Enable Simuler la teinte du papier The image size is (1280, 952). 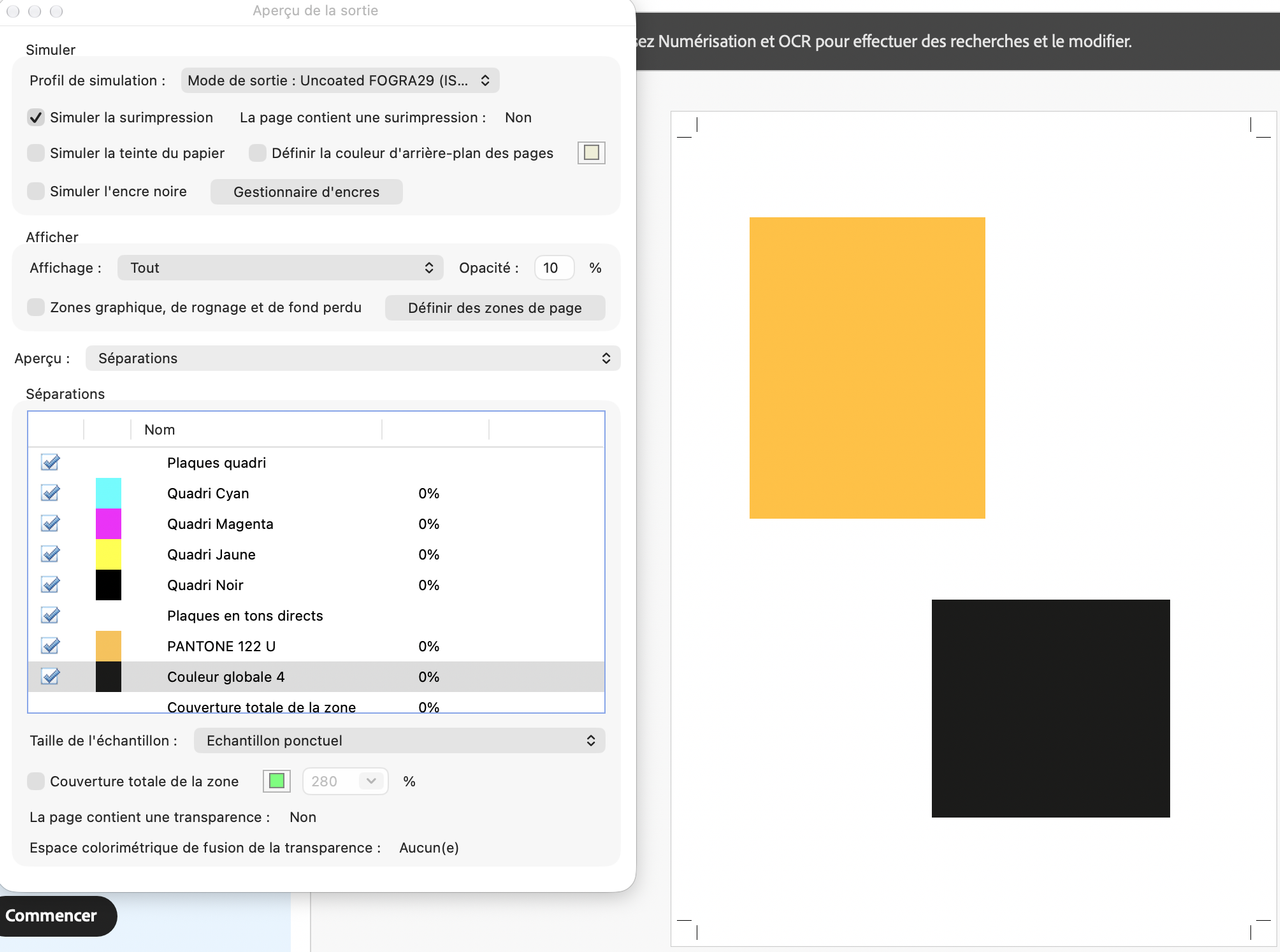36,153
